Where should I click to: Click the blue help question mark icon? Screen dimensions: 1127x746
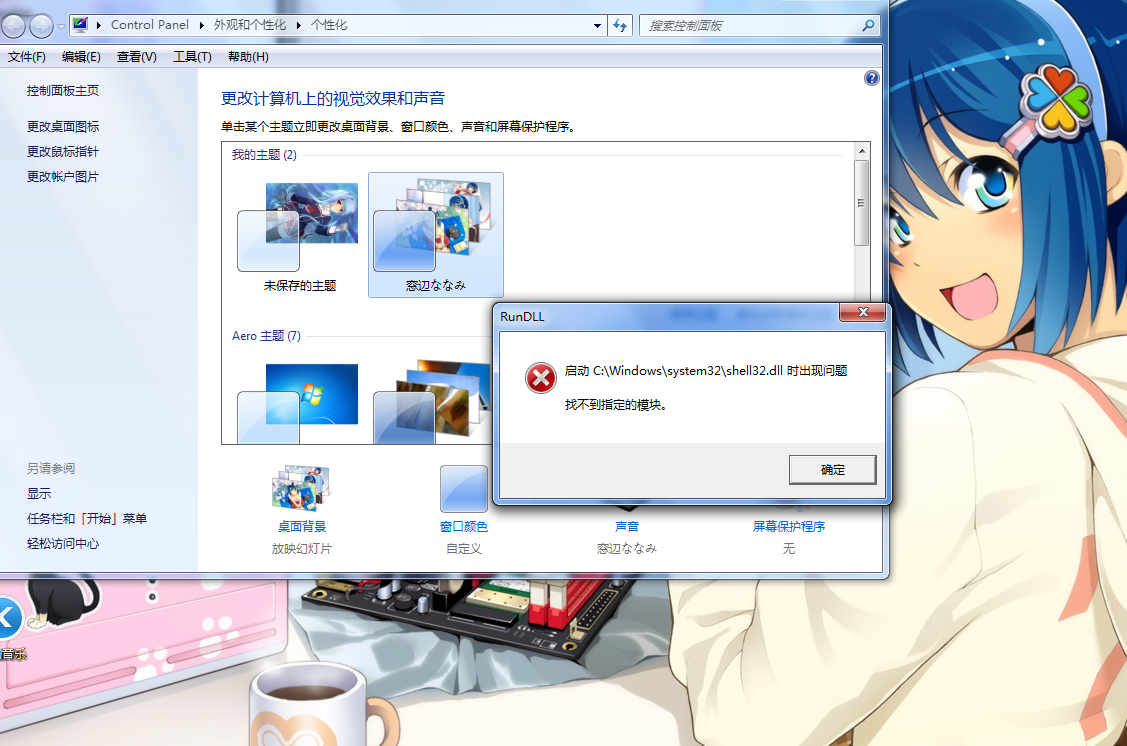click(871, 78)
